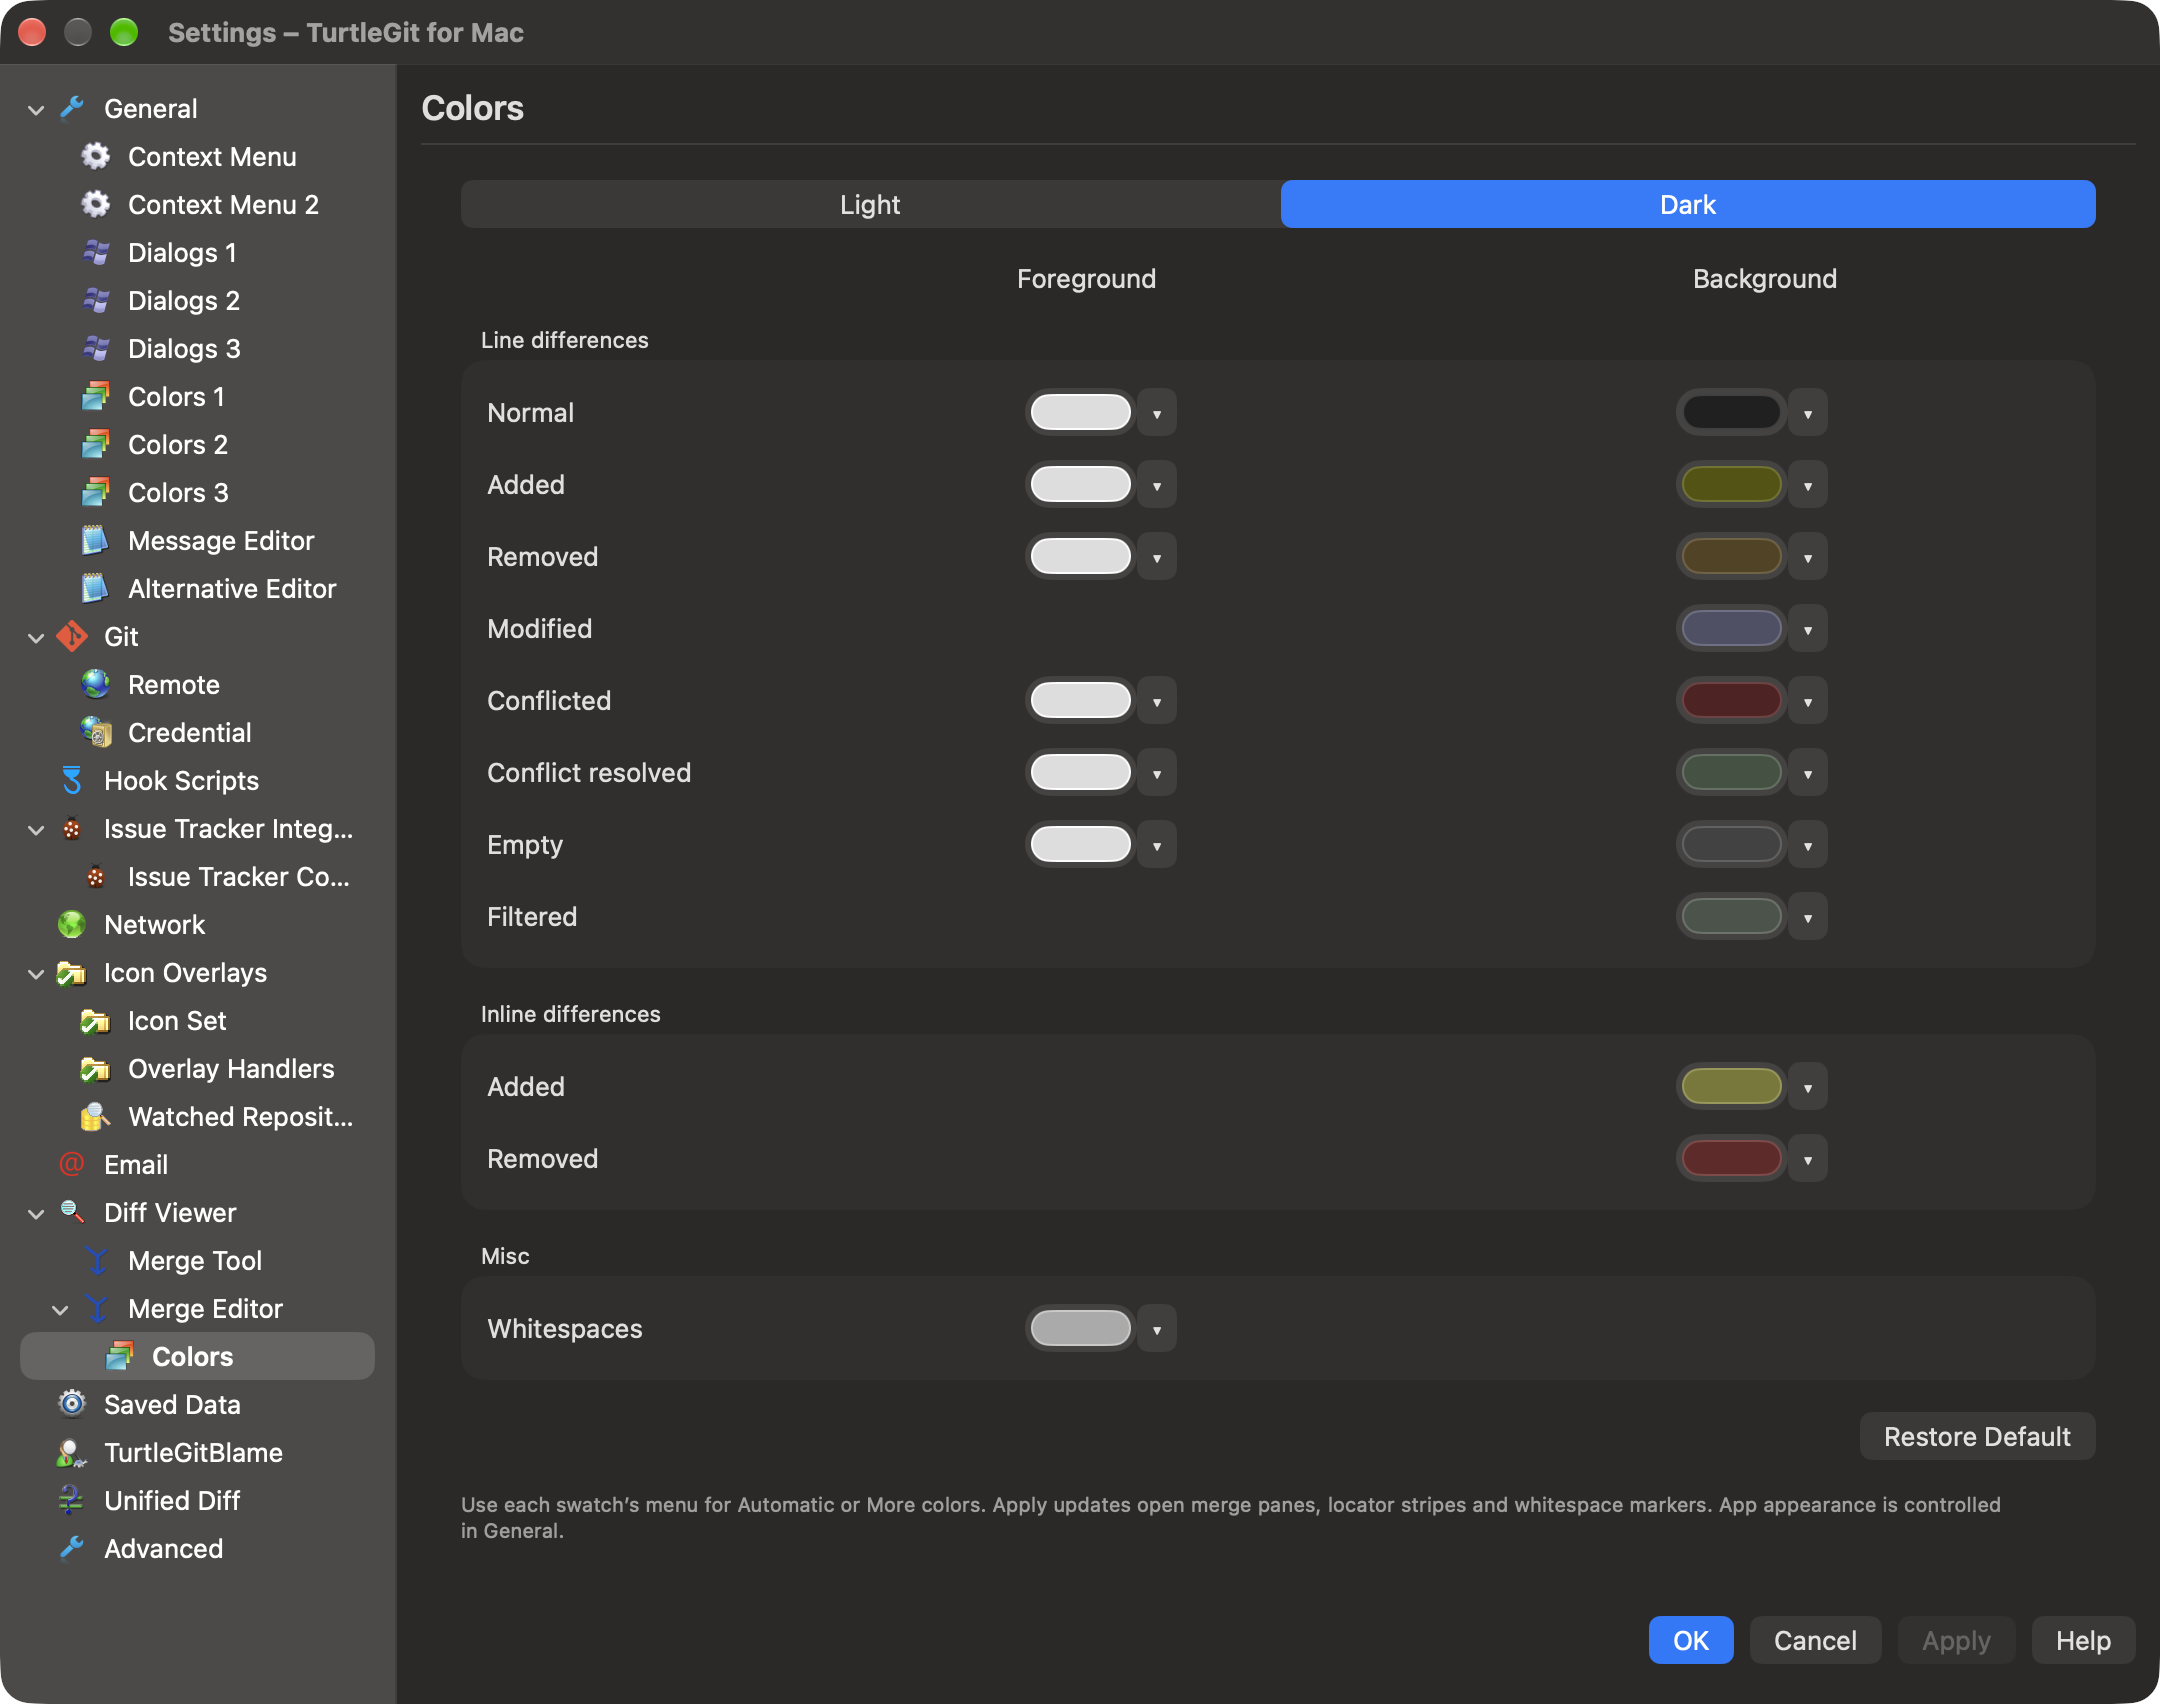Click the Added line background olive swatch

(x=1731, y=485)
